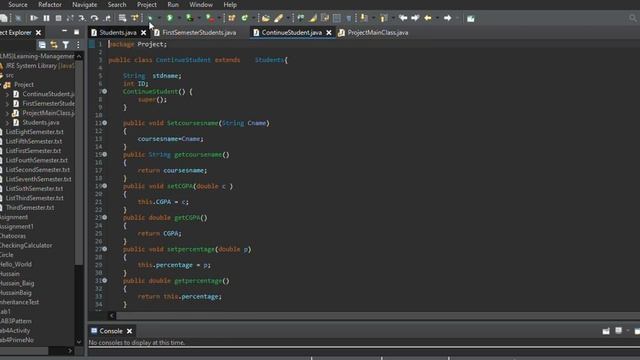The image size is (640, 360).
Task: Click the Step Return icon
Action: pyautogui.click(x=107, y=18)
